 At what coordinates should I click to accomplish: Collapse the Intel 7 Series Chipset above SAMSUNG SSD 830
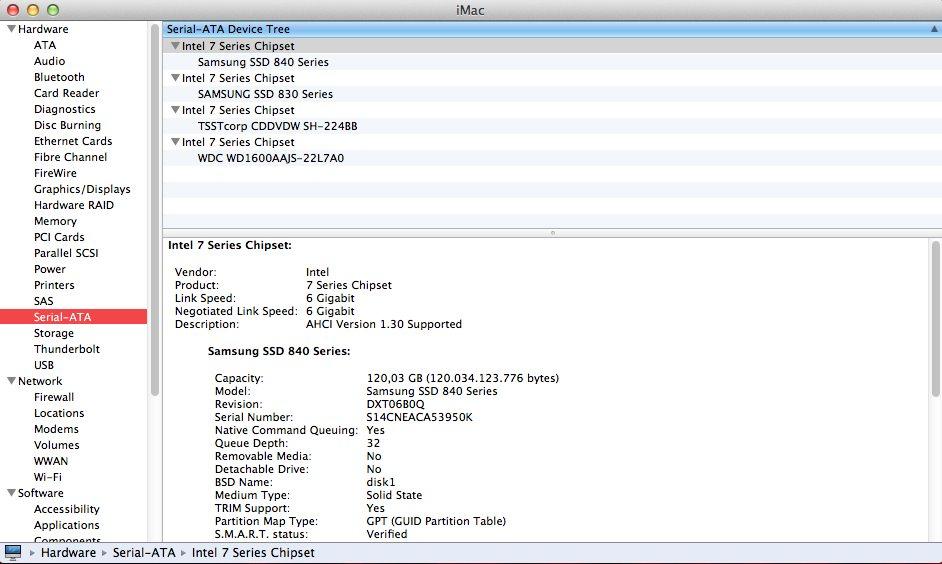(175, 77)
